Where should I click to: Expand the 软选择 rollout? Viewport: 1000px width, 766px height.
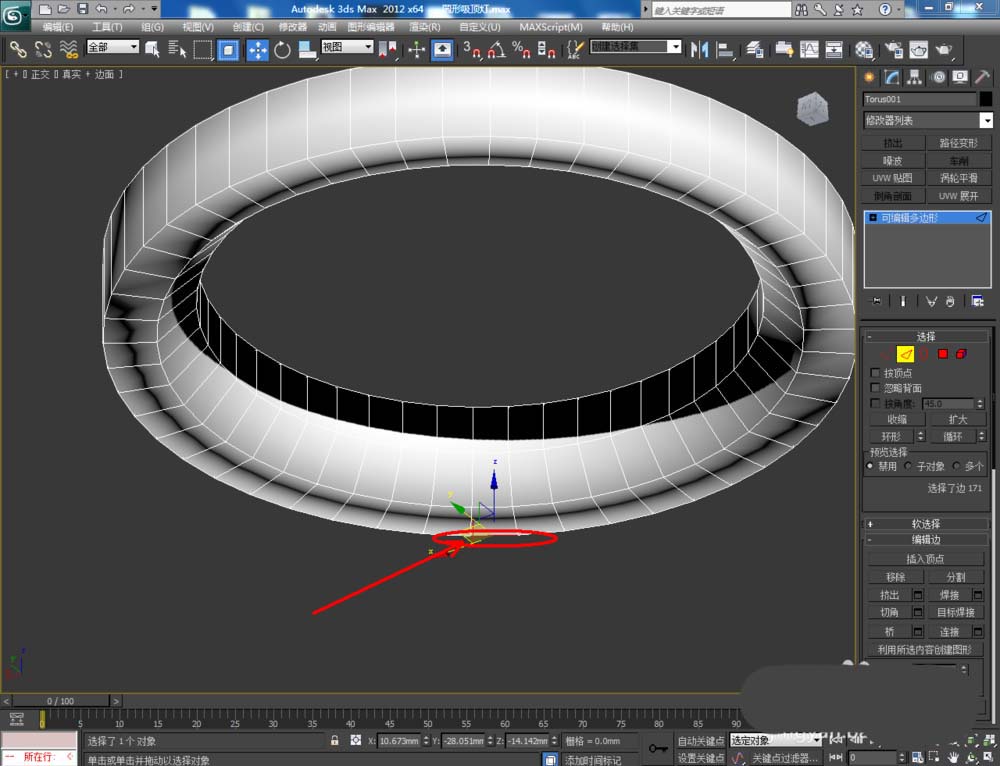pos(925,524)
